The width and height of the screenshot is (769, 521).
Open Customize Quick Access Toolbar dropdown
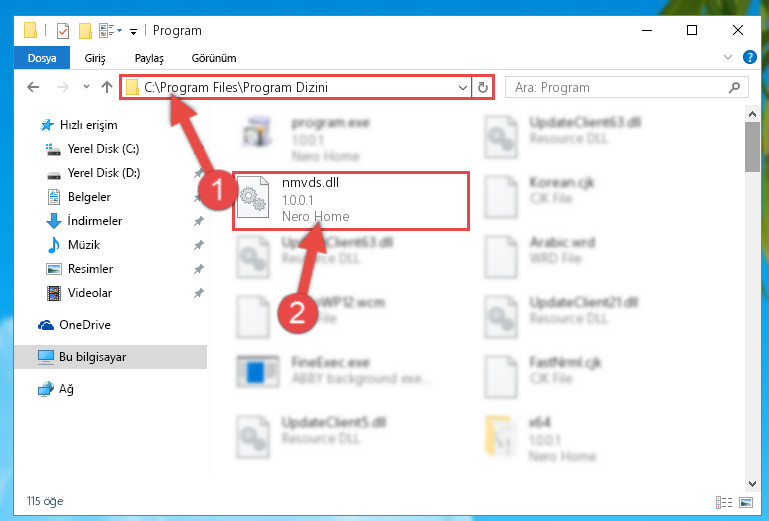pyautogui.click(x=133, y=31)
